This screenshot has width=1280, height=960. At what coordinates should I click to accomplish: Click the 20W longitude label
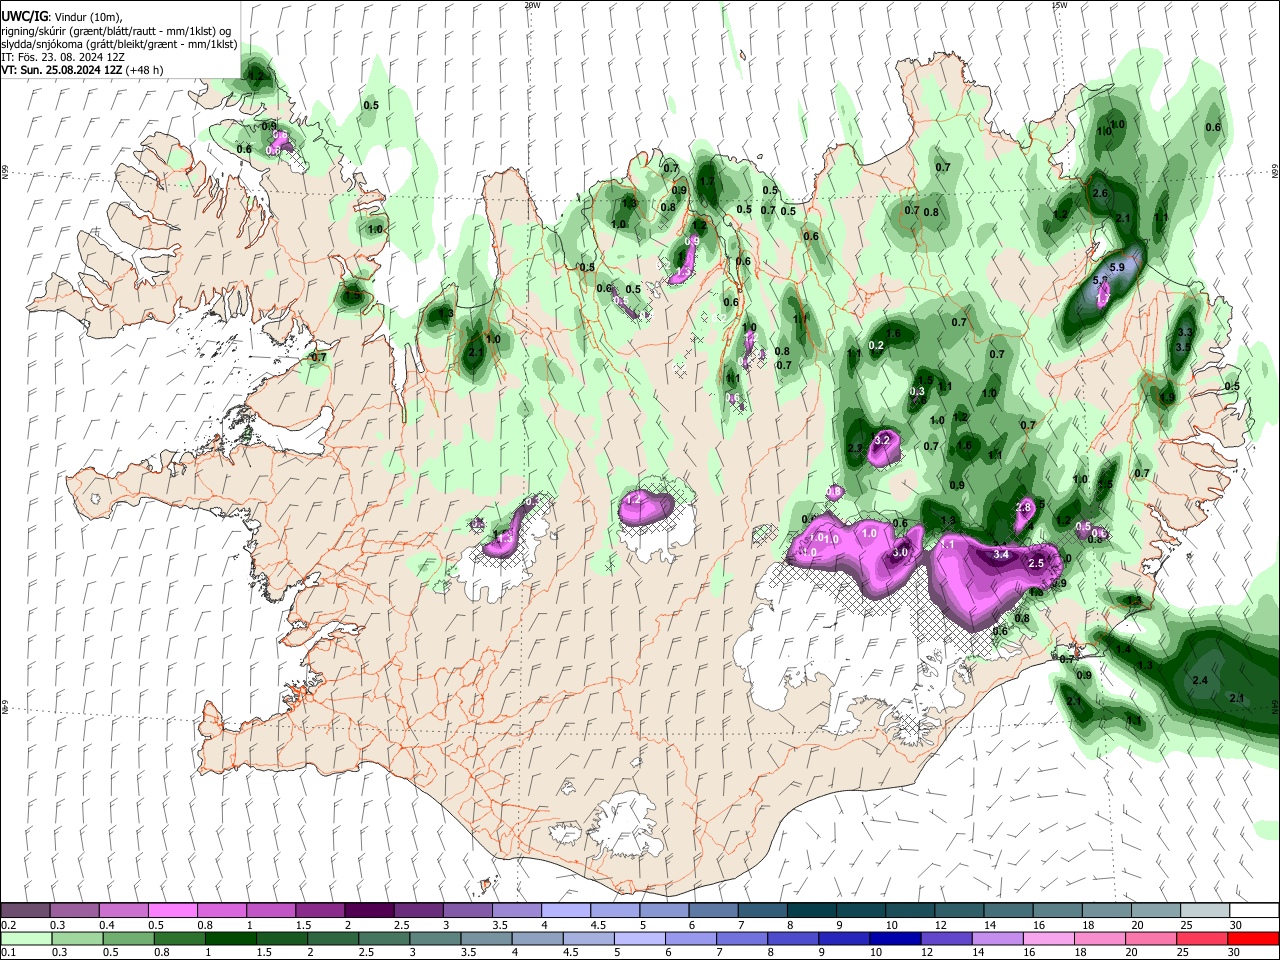tap(532, 5)
